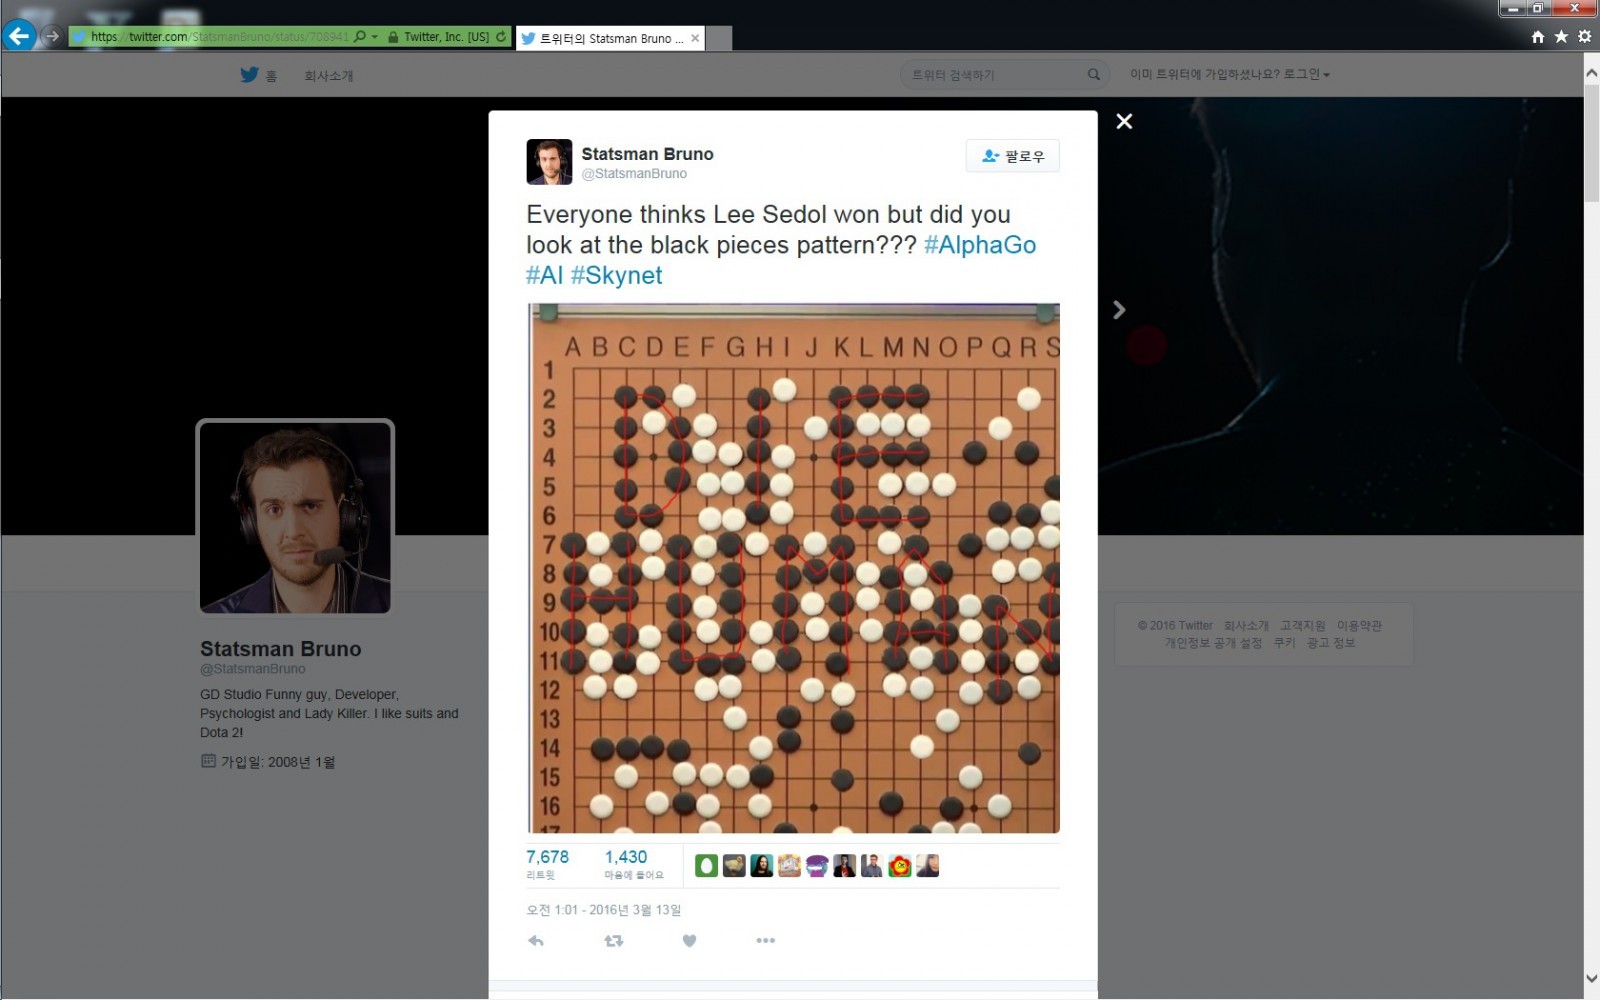Open 광고 정보 footer link
Viewport: 1600px width, 1000px height.
point(1331,643)
